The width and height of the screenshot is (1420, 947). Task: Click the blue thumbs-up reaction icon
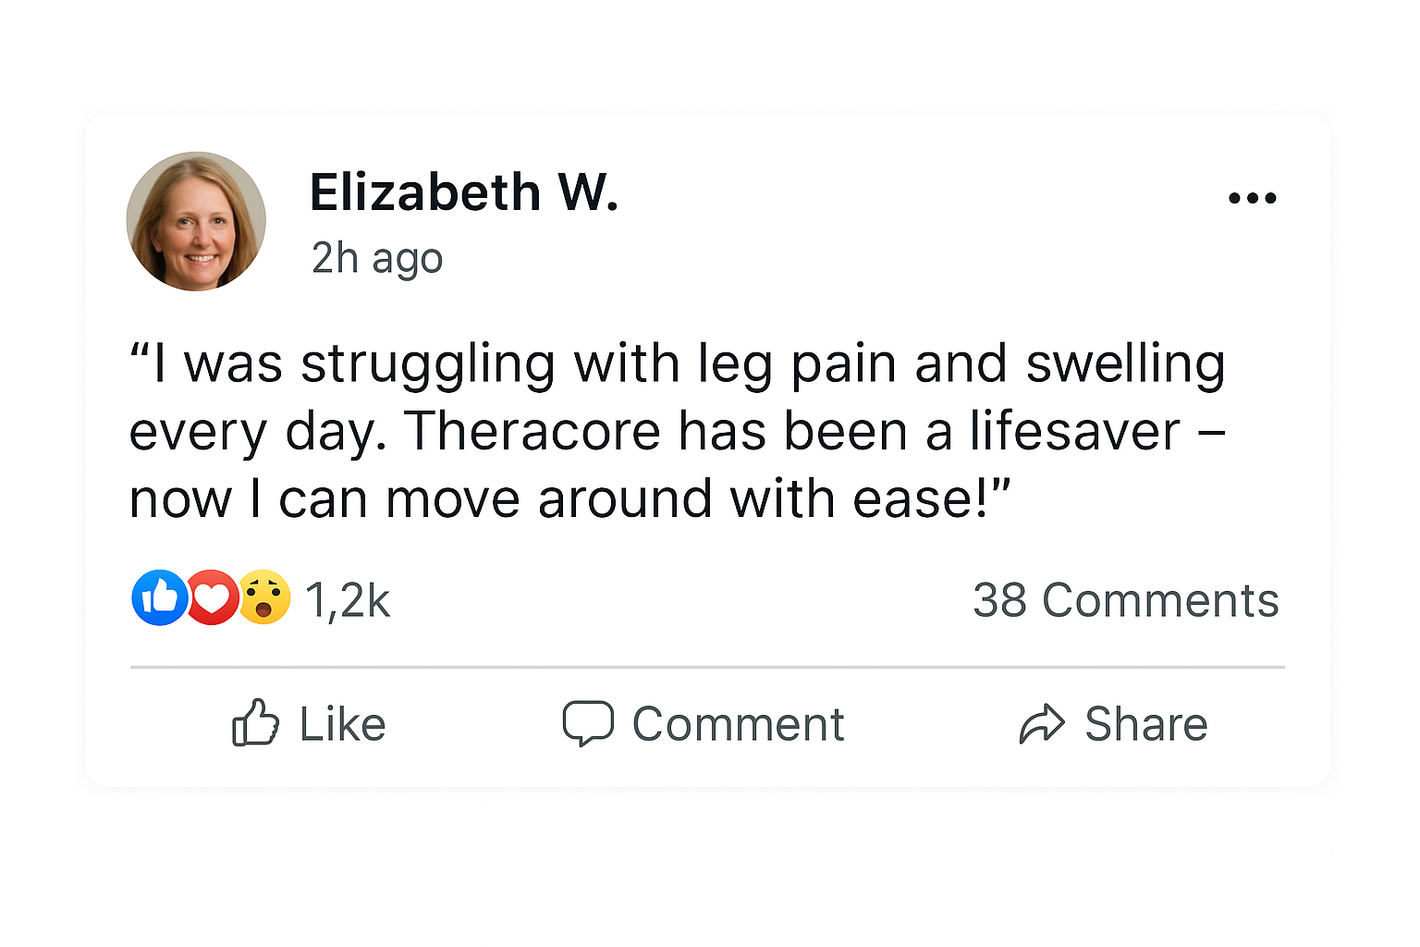click(159, 598)
